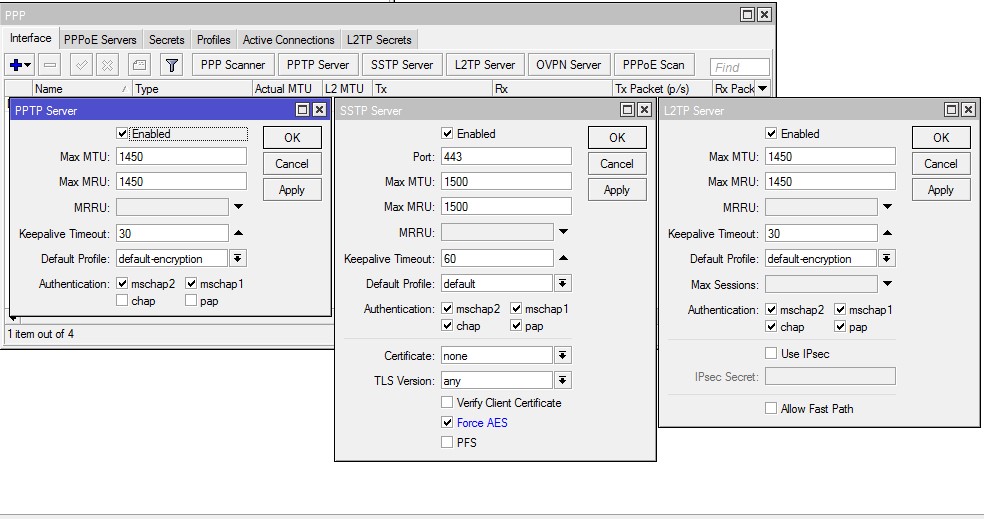Open Default Profile dropdown in L2TP Server
Viewport: 984px width, 519px height.
click(887, 259)
